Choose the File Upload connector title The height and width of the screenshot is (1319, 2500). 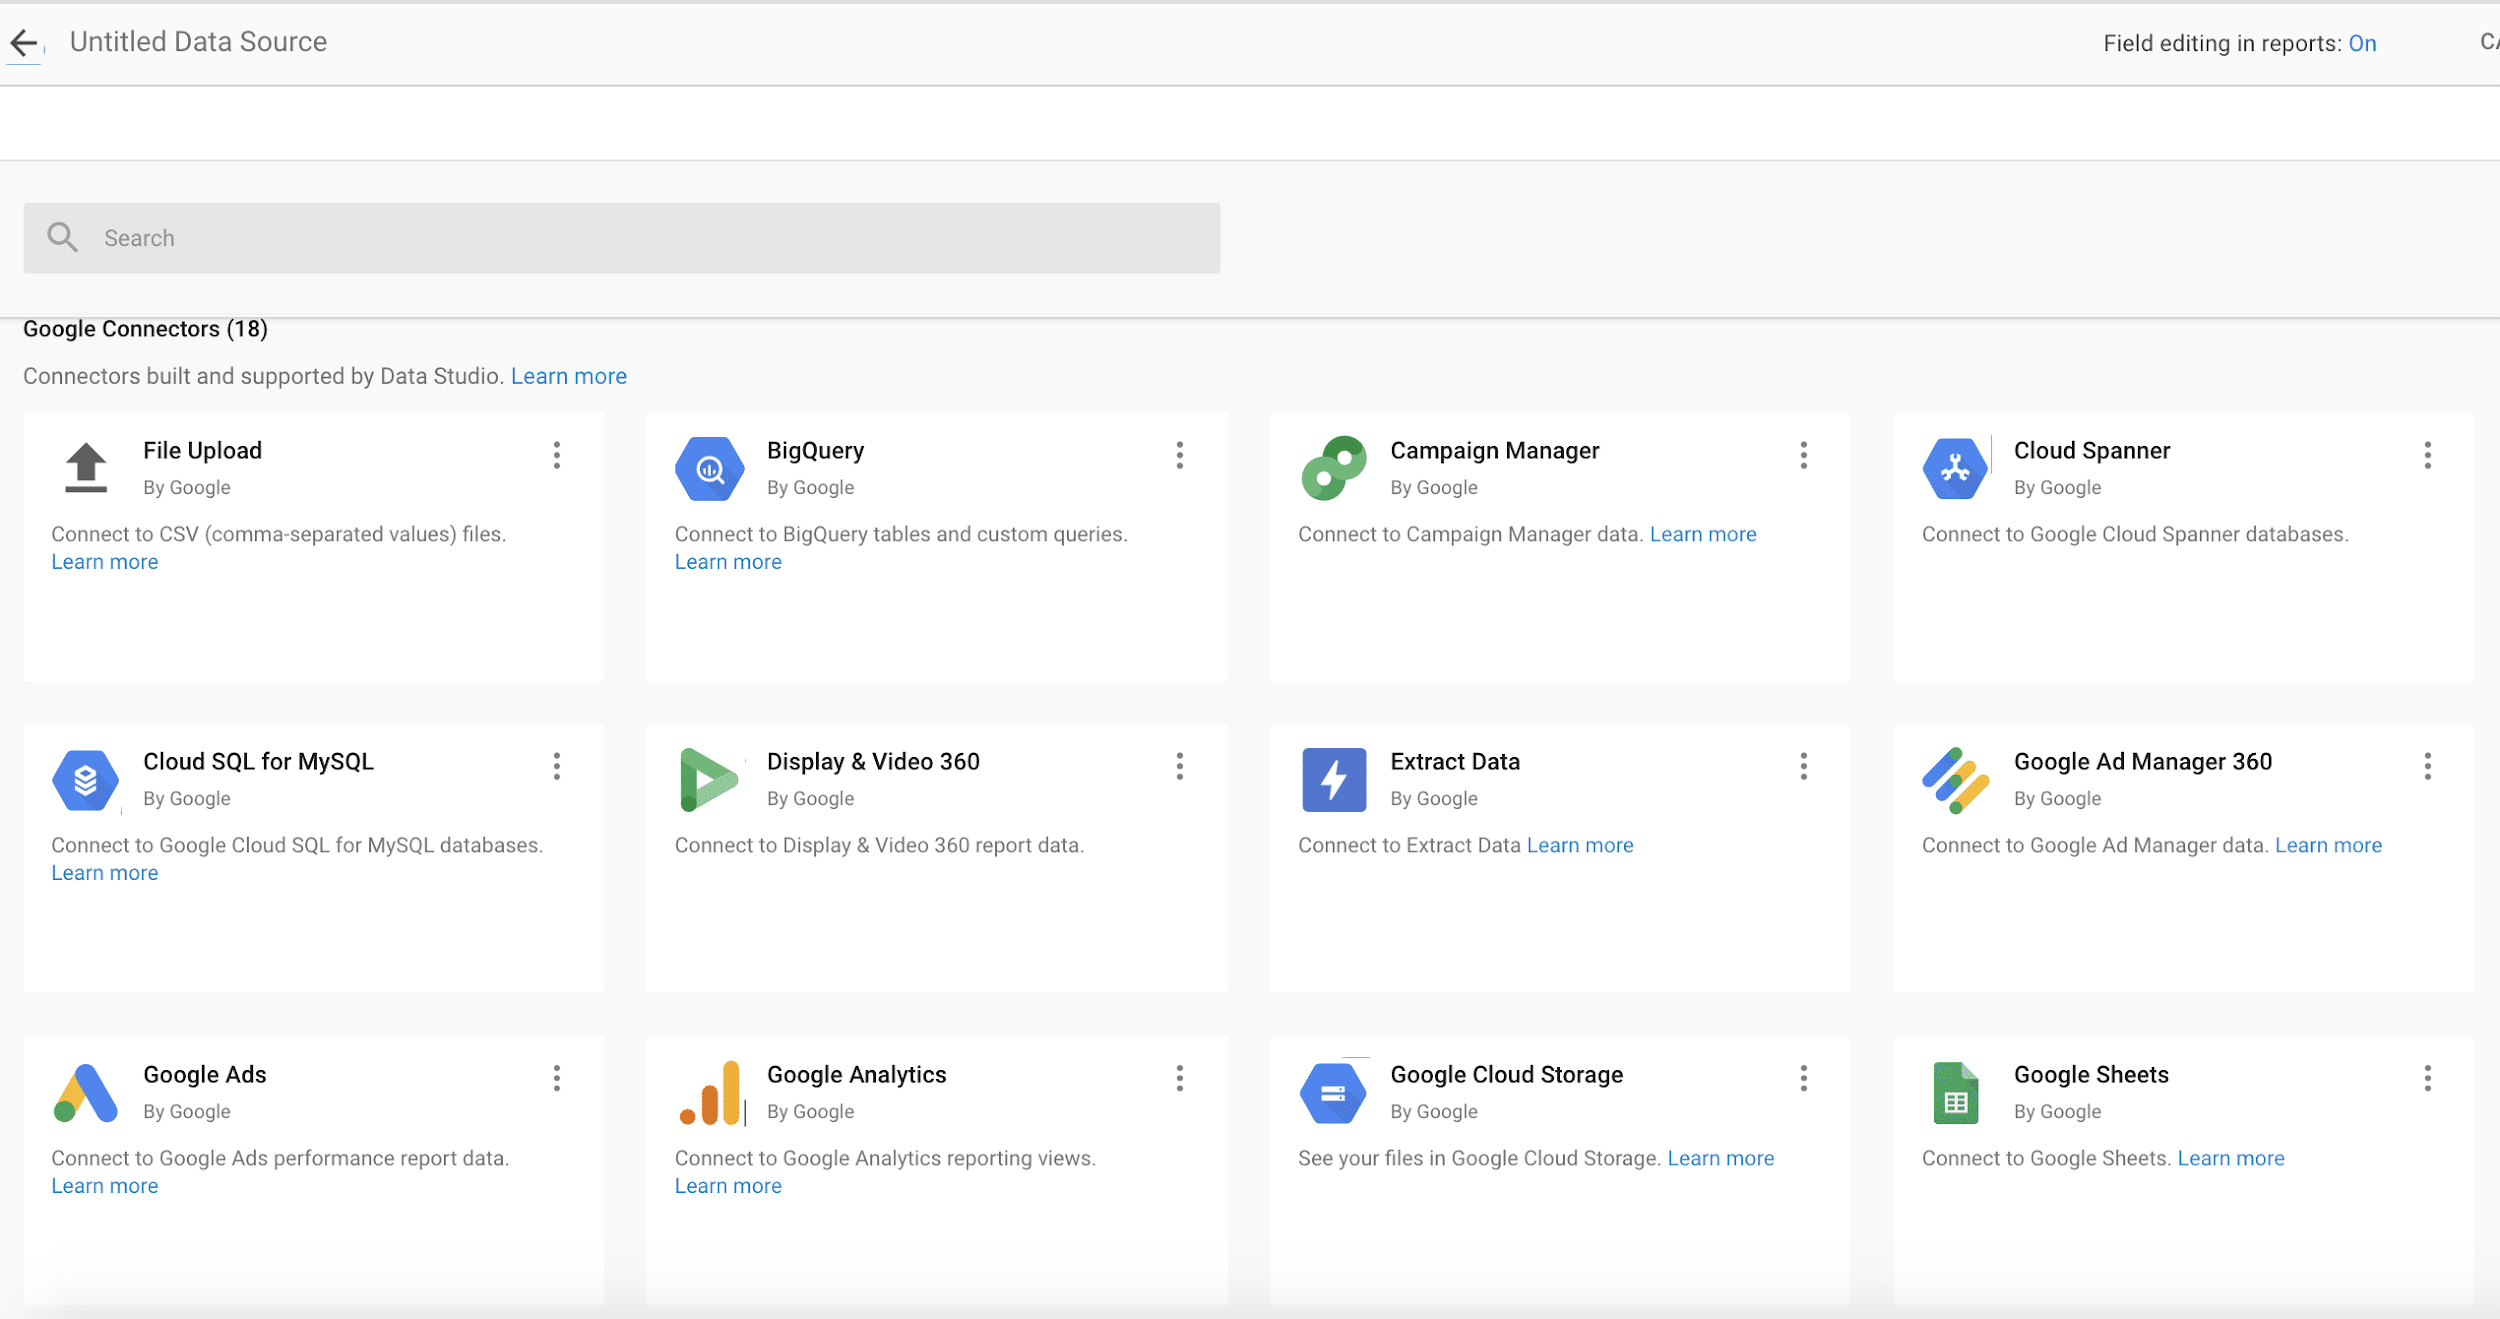coord(202,451)
